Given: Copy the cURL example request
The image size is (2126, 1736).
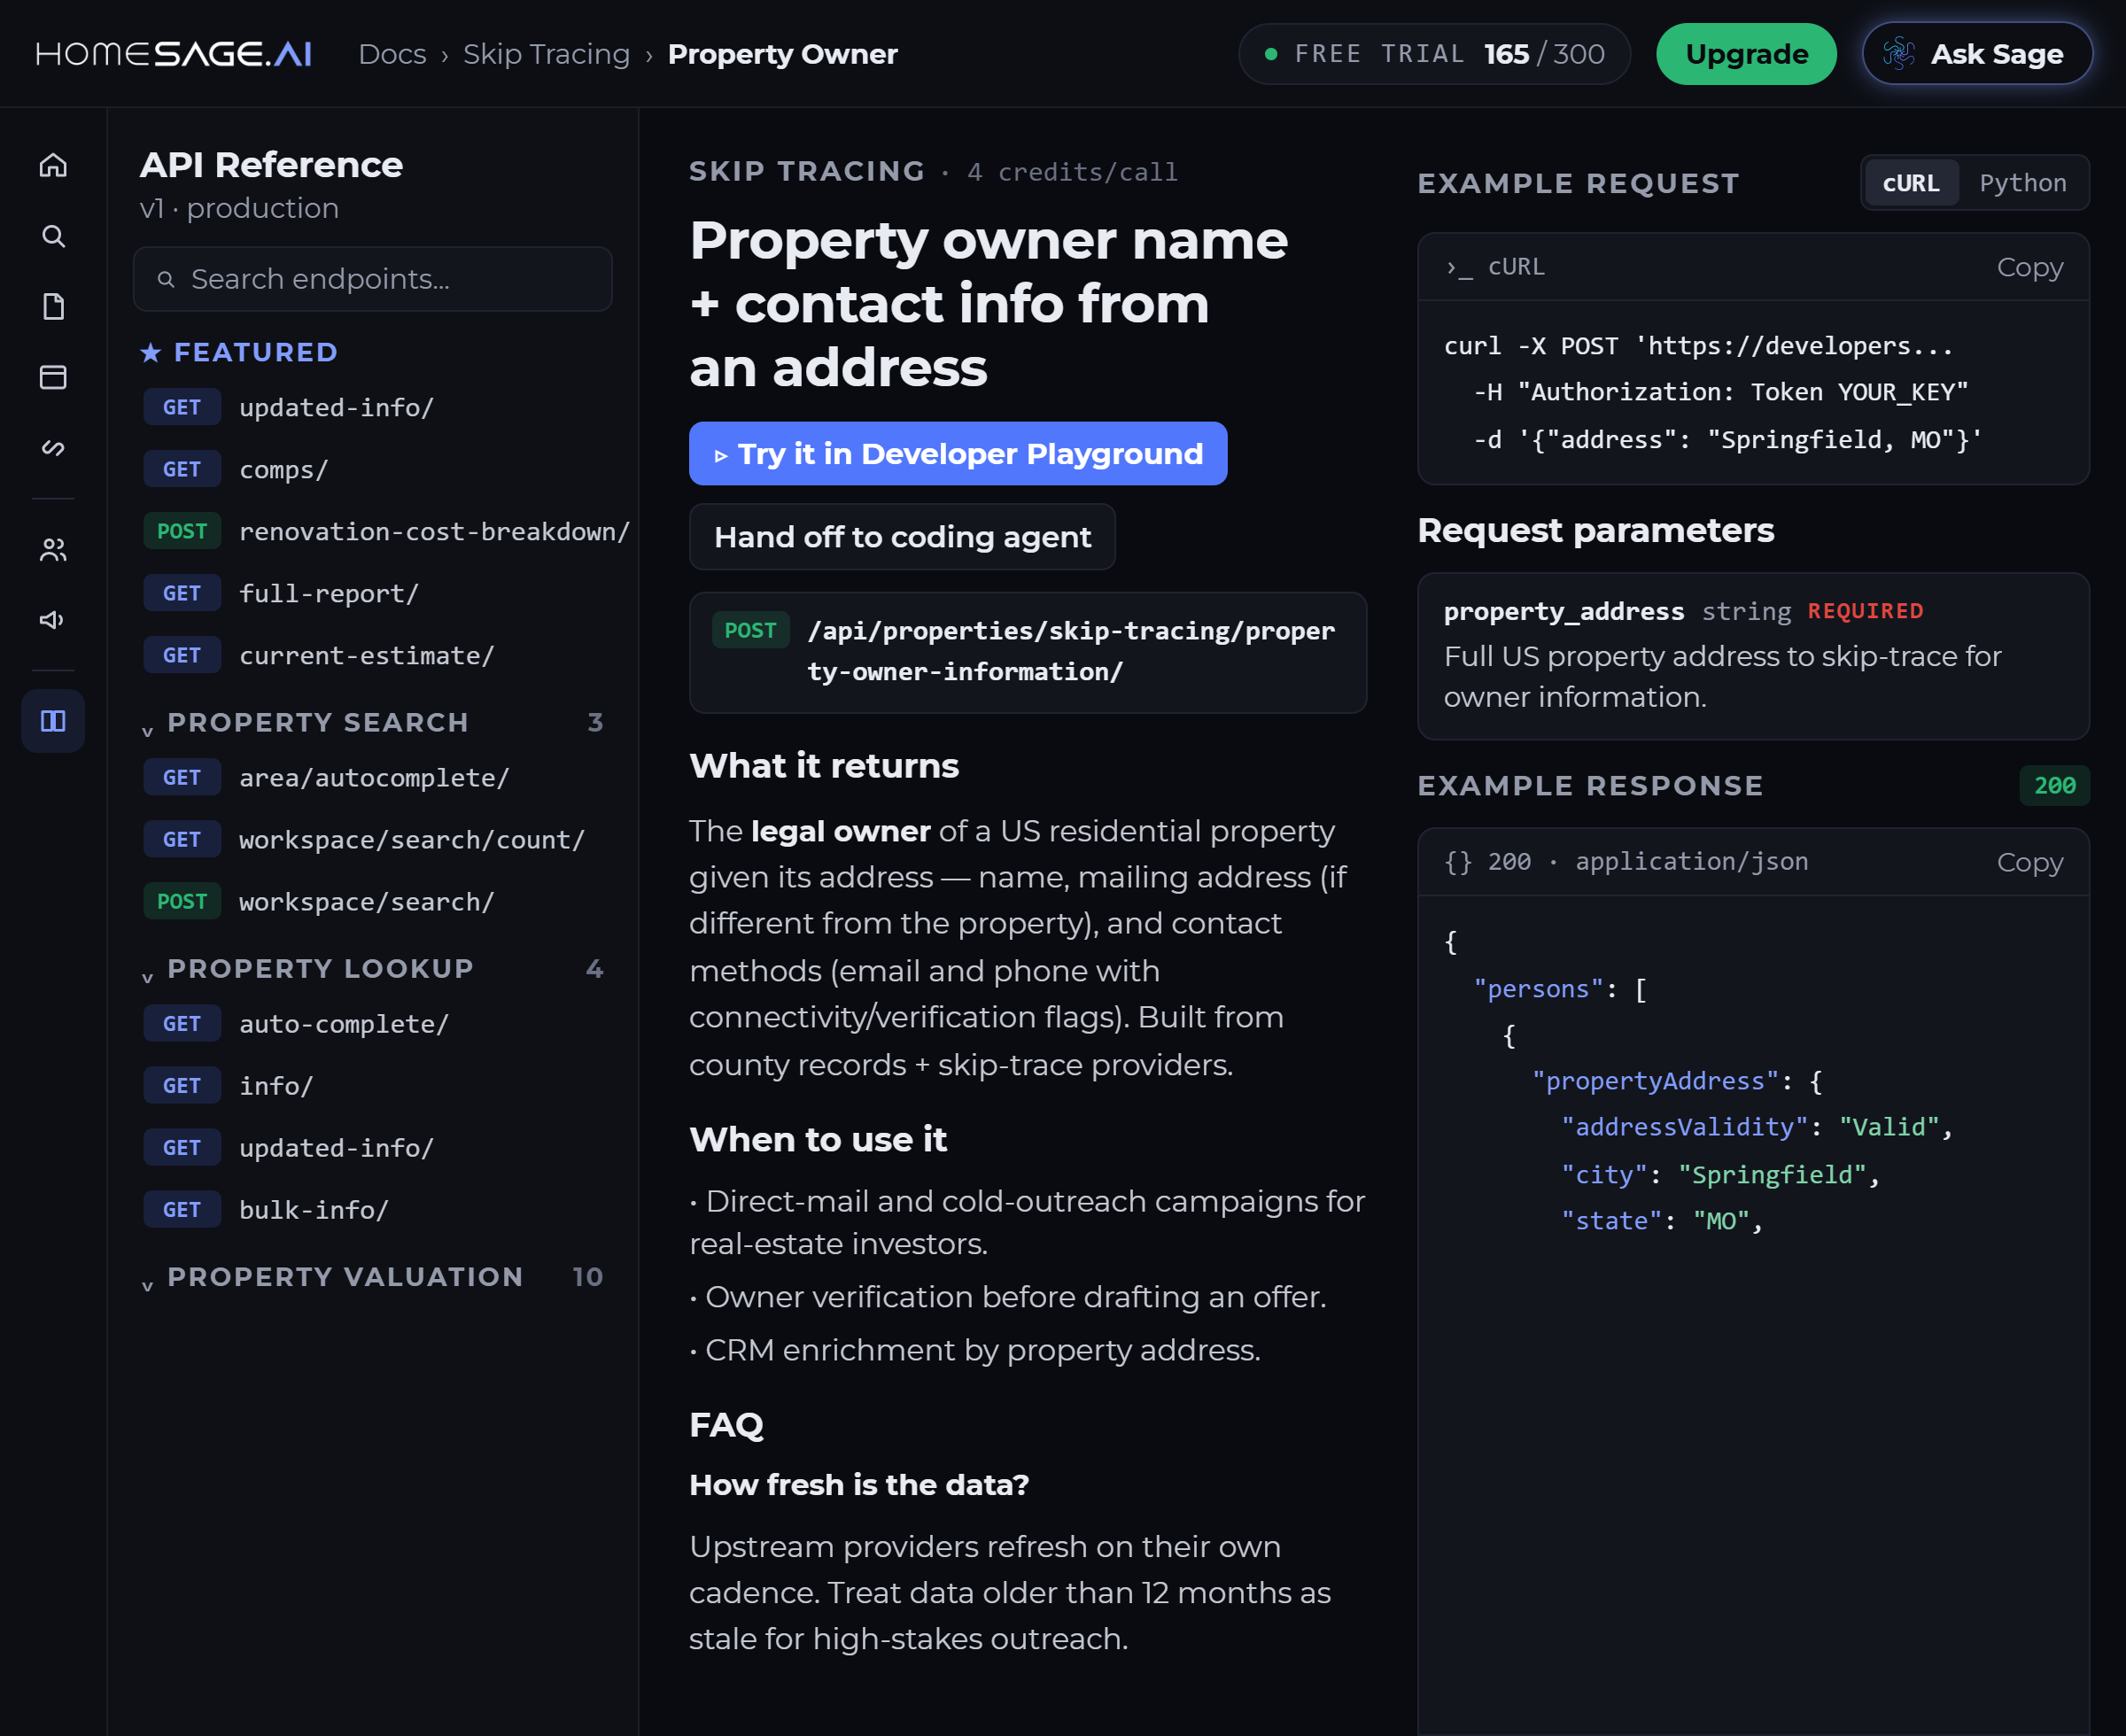Looking at the screenshot, I should 2029,267.
